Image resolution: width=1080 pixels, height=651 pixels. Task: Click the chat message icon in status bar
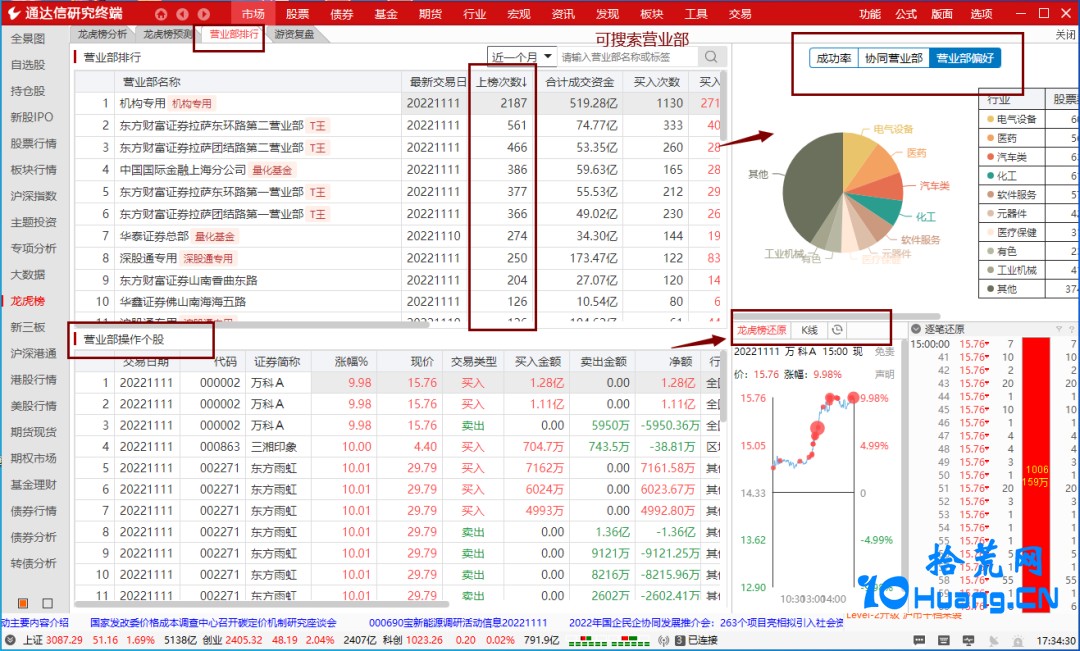coord(920,641)
